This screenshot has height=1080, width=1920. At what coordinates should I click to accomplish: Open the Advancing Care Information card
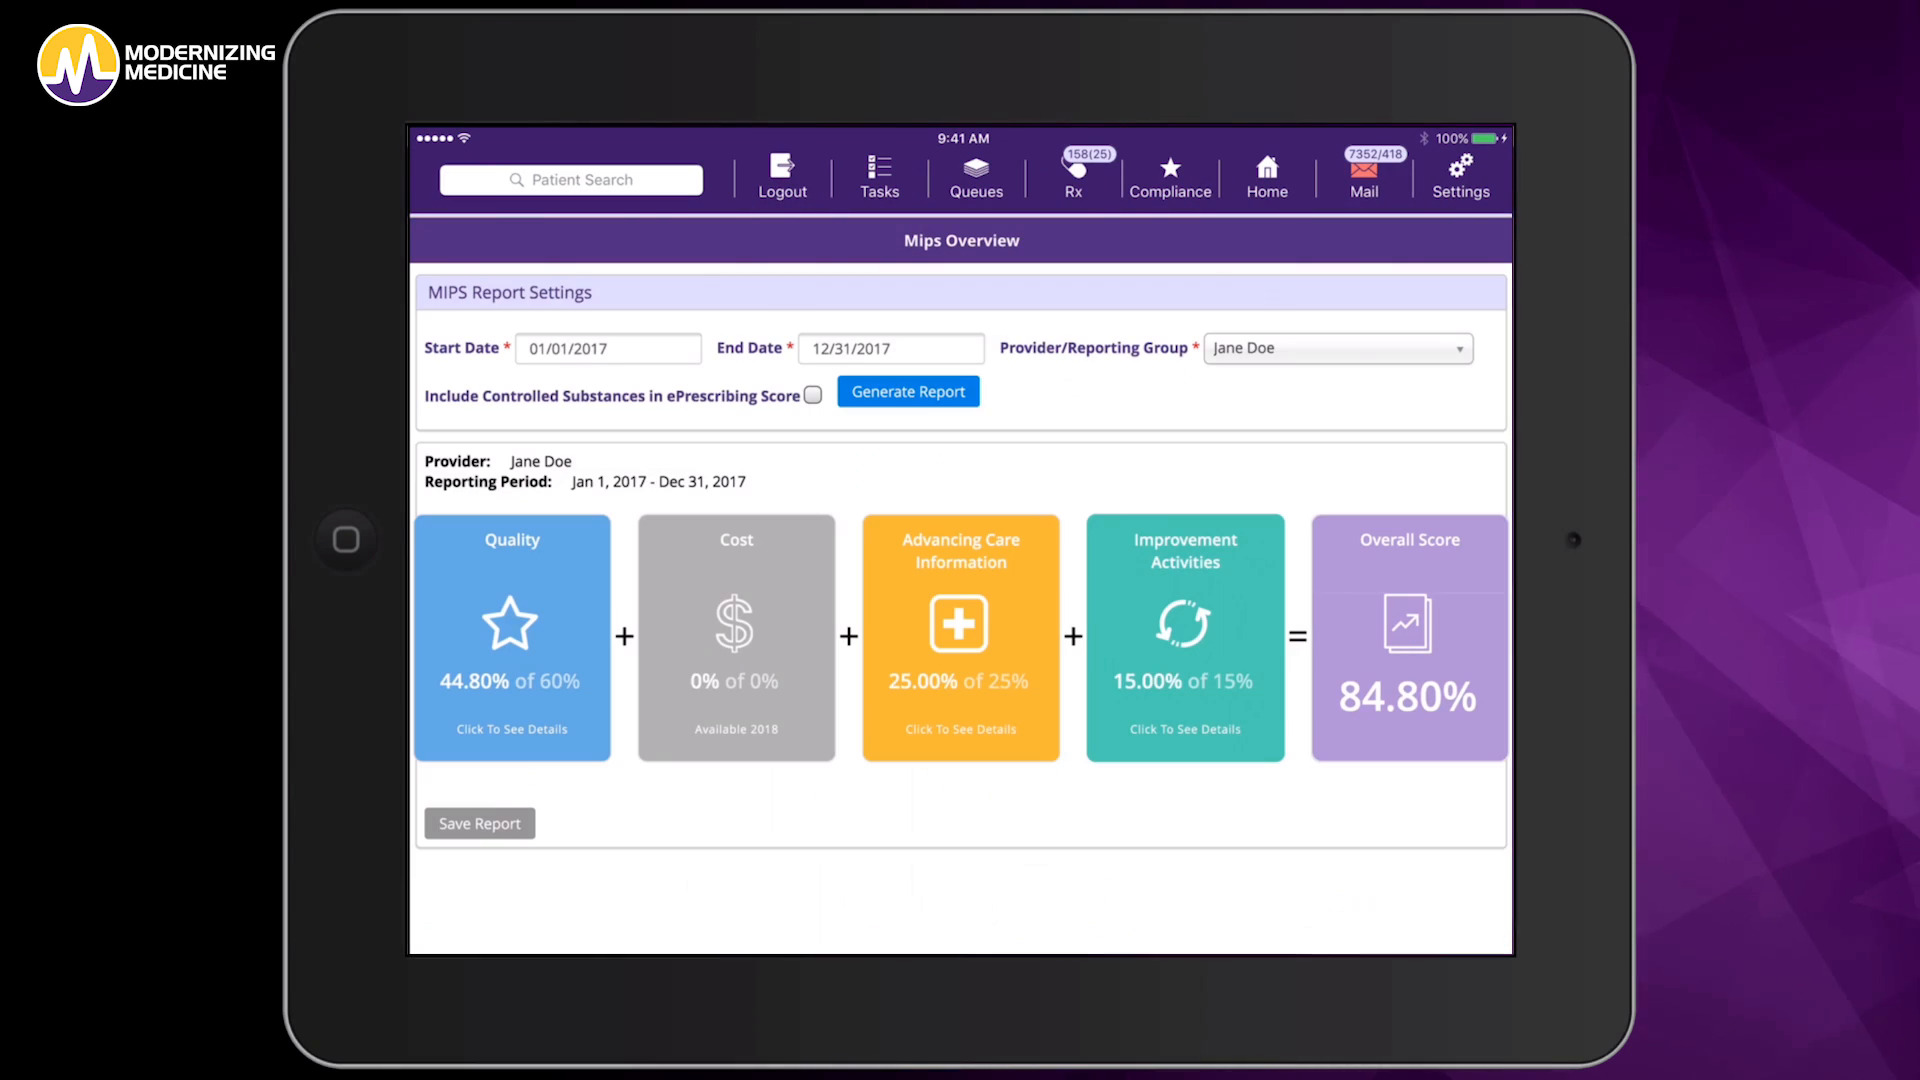point(960,638)
